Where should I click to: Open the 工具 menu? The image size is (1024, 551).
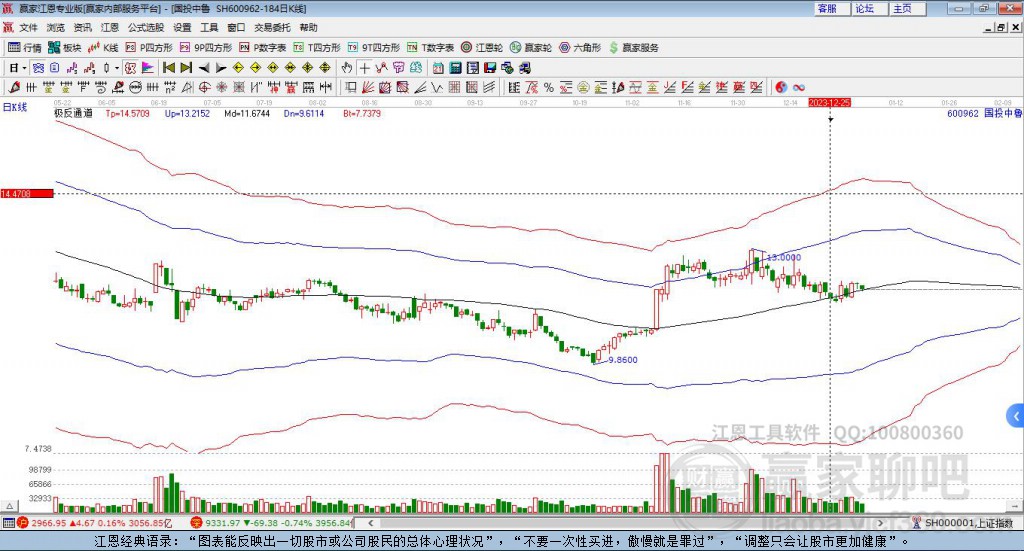[x=209, y=27]
